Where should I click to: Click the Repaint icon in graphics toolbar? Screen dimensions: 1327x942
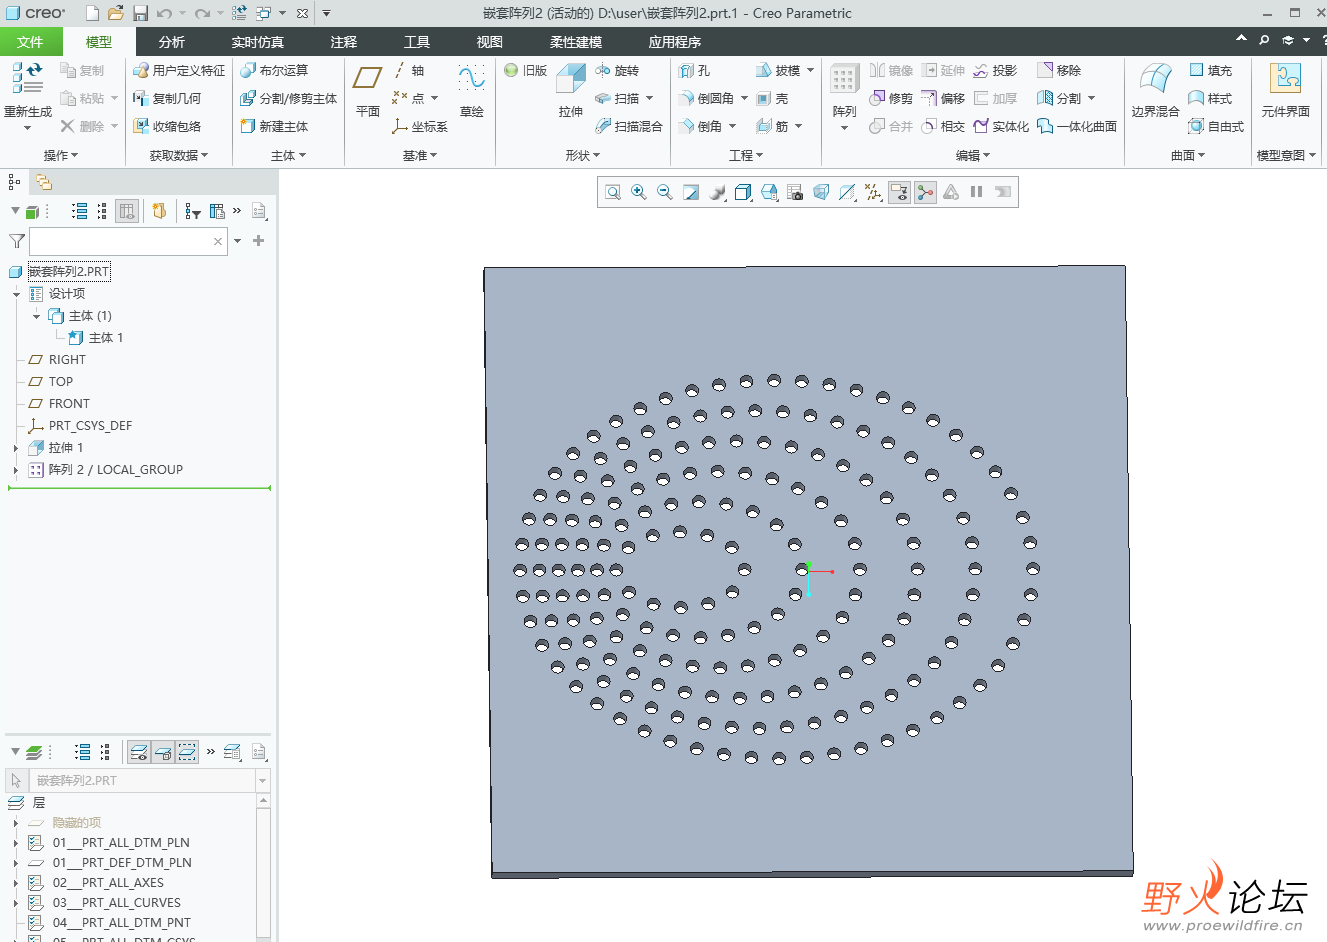click(691, 192)
